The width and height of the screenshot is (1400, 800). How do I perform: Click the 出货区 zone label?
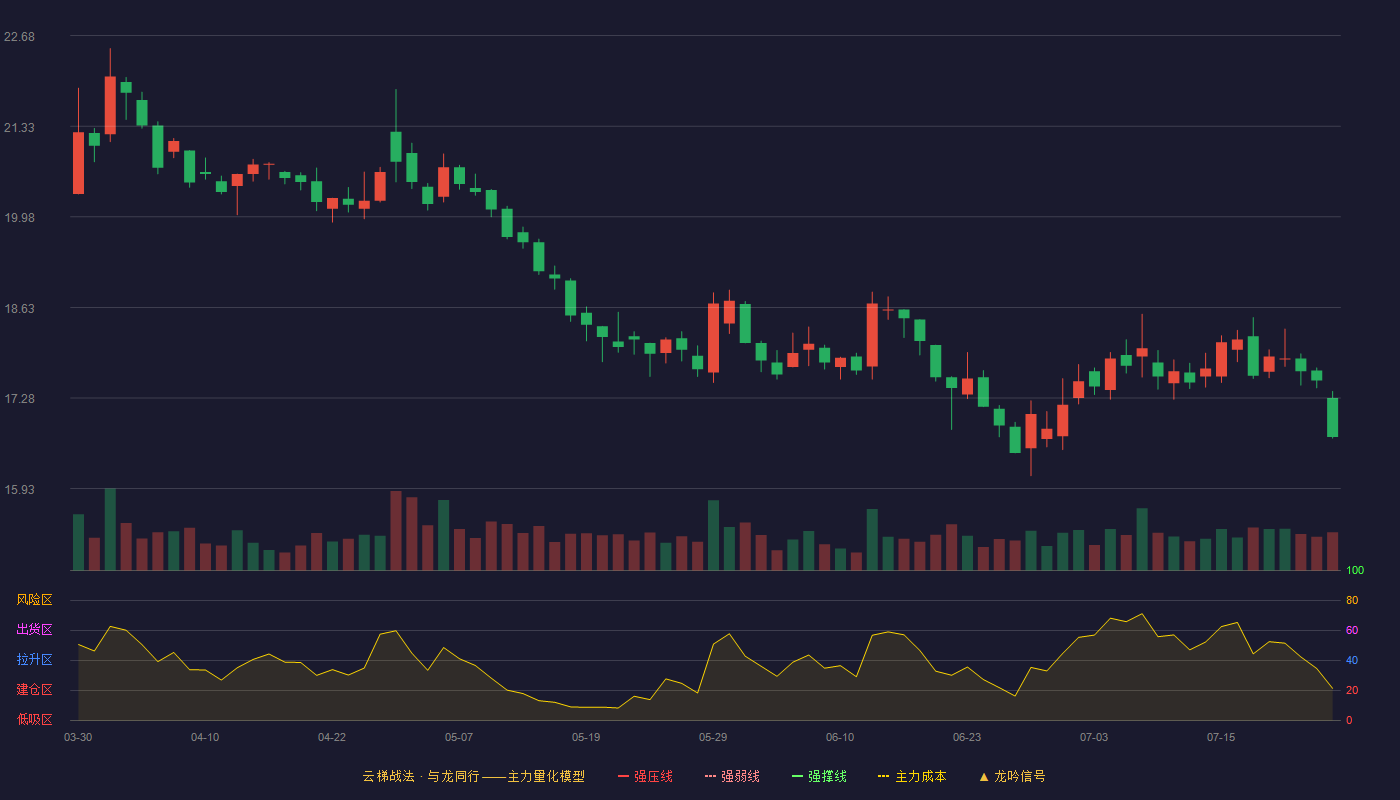pos(34,630)
